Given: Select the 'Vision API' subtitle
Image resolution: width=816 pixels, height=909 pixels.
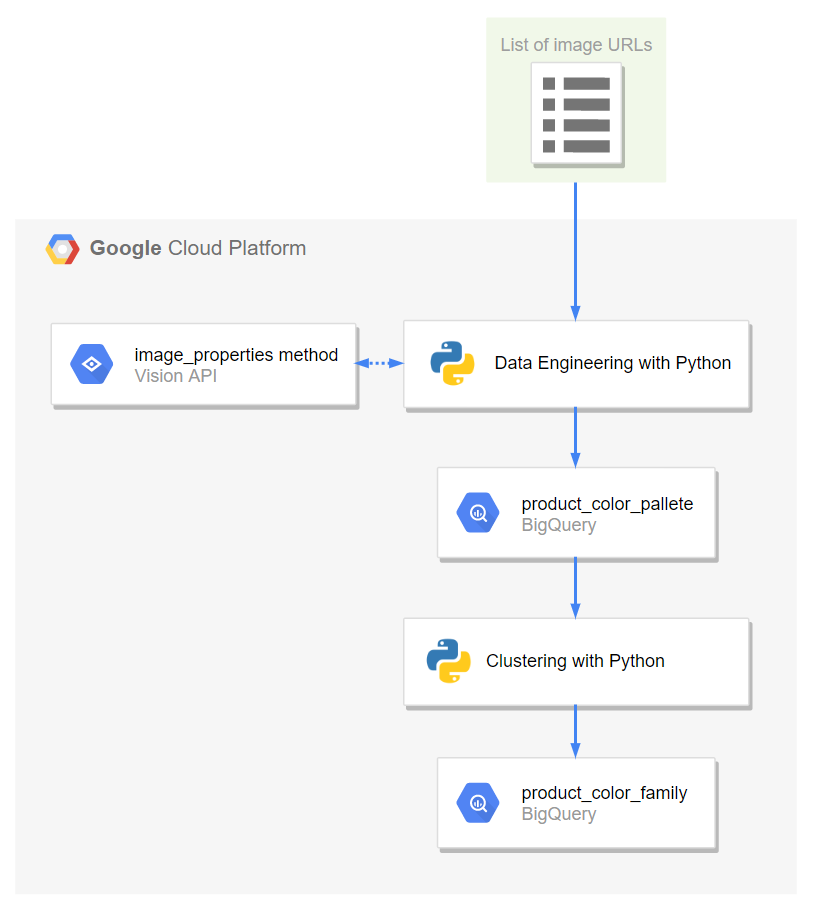Looking at the screenshot, I should [x=176, y=376].
